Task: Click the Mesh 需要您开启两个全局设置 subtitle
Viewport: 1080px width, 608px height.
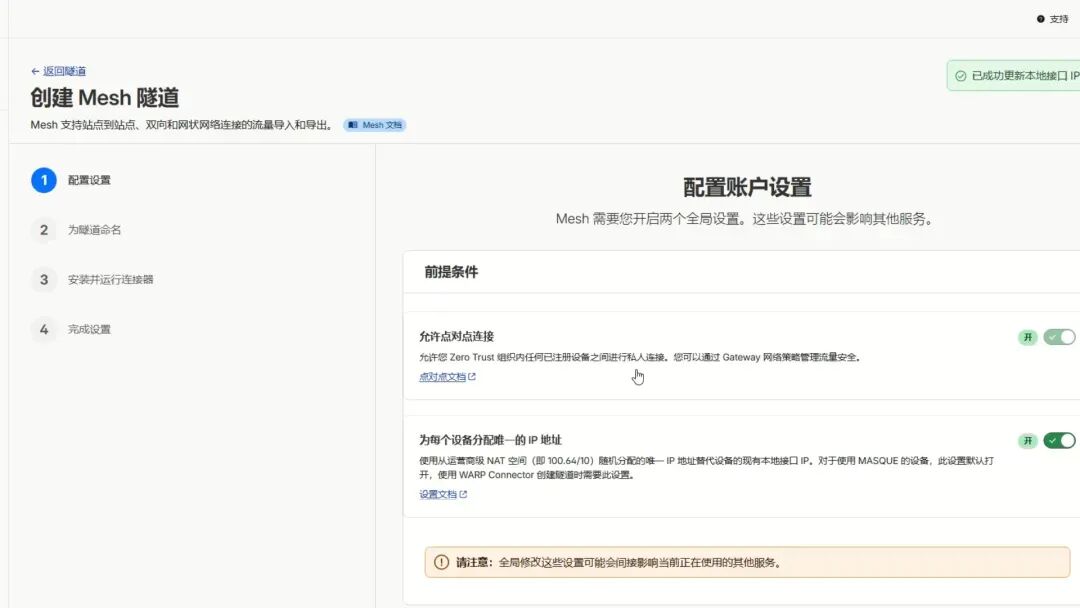Action: pos(745,219)
